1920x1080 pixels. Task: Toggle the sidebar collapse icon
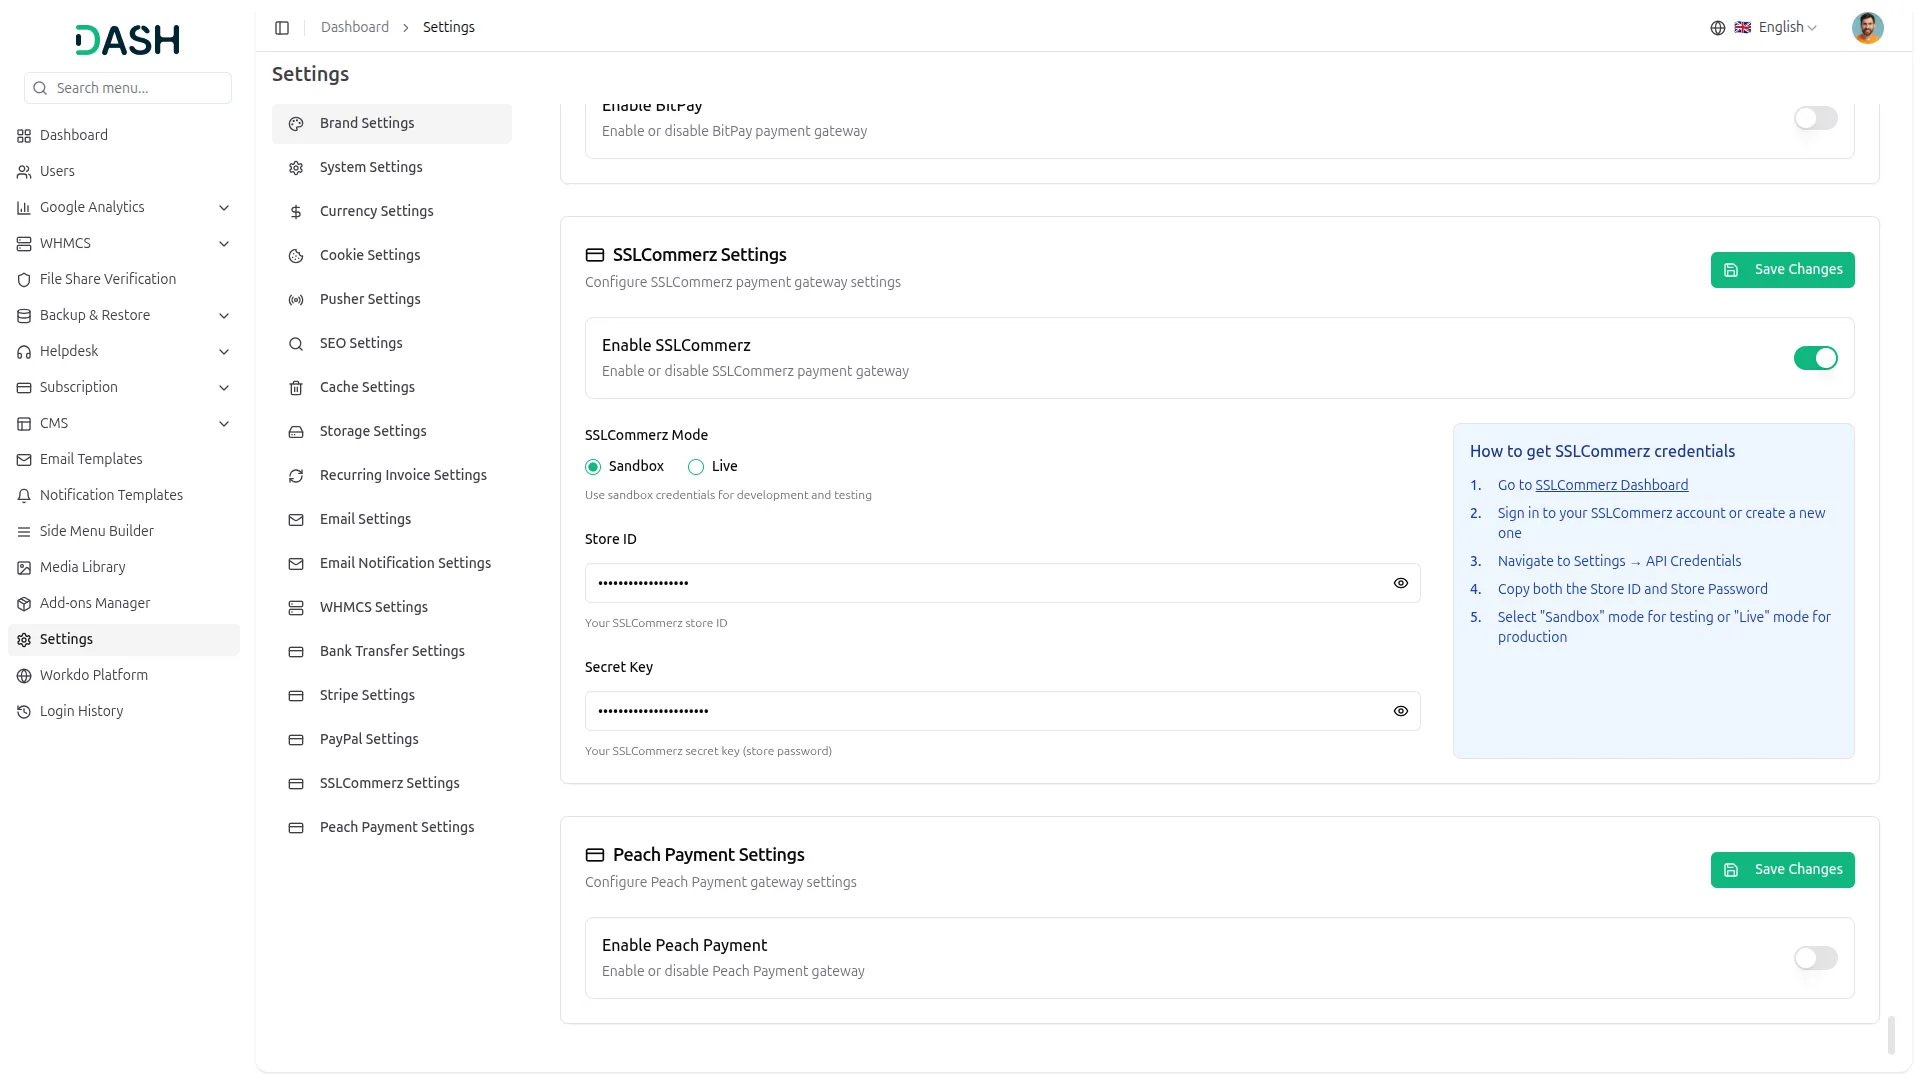(282, 28)
